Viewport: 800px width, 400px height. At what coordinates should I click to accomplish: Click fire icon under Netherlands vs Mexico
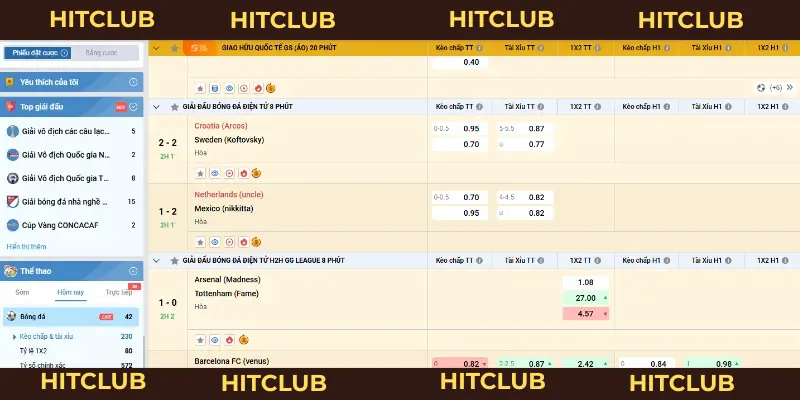tap(243, 242)
